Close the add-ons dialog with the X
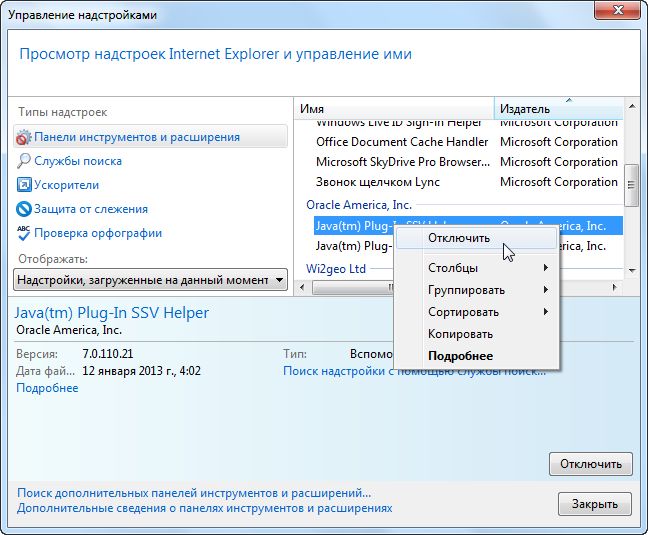This screenshot has width=648, height=535. pos(616,10)
